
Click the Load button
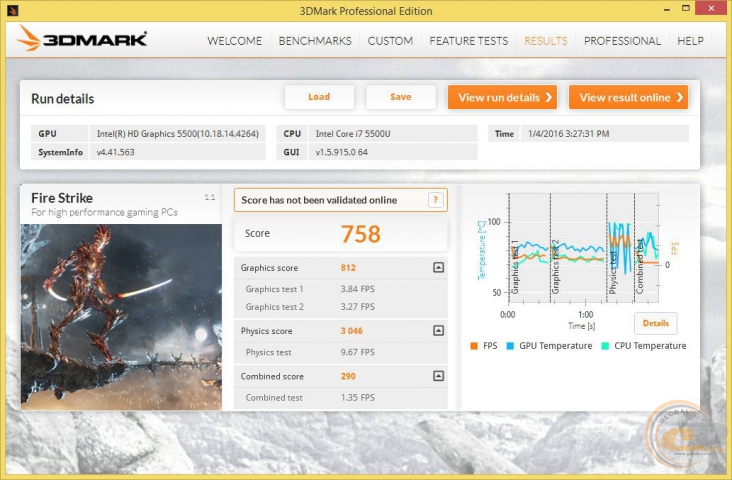click(319, 97)
